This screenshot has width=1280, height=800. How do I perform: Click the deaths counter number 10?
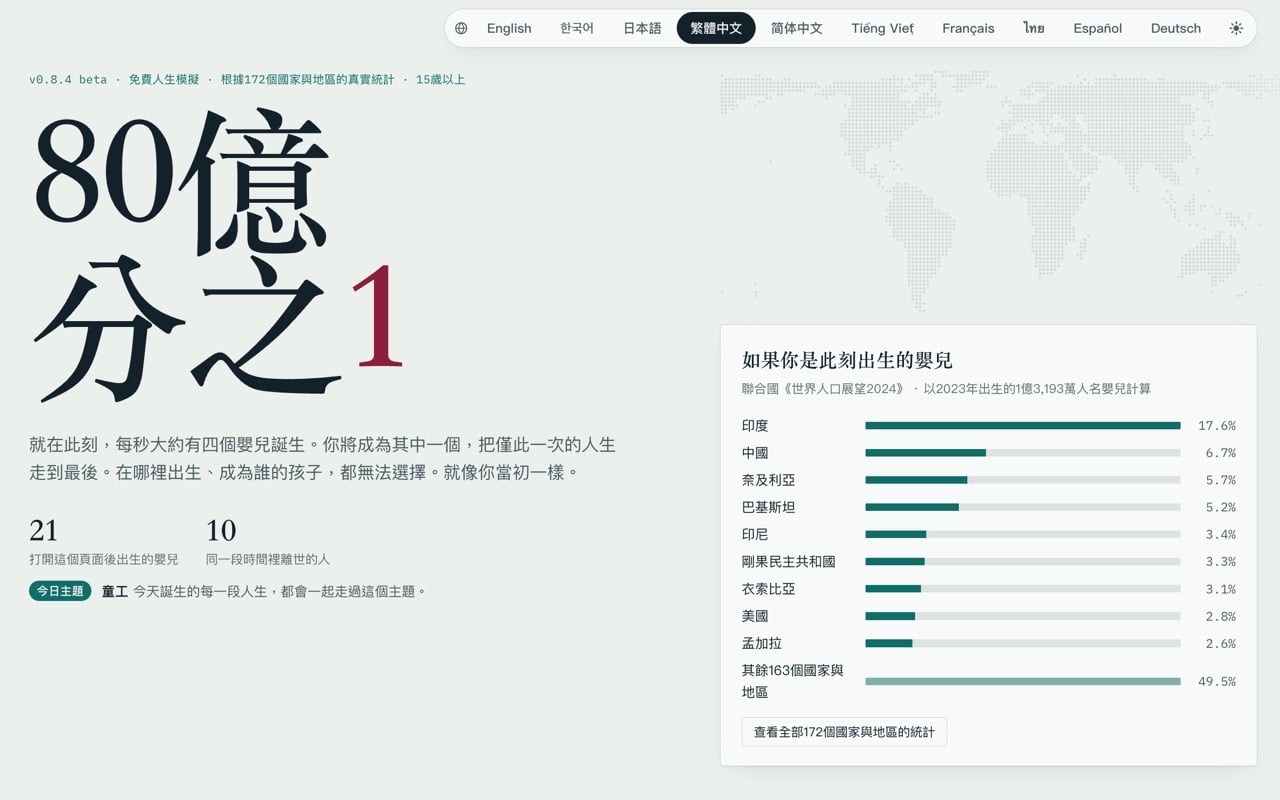[x=221, y=530]
